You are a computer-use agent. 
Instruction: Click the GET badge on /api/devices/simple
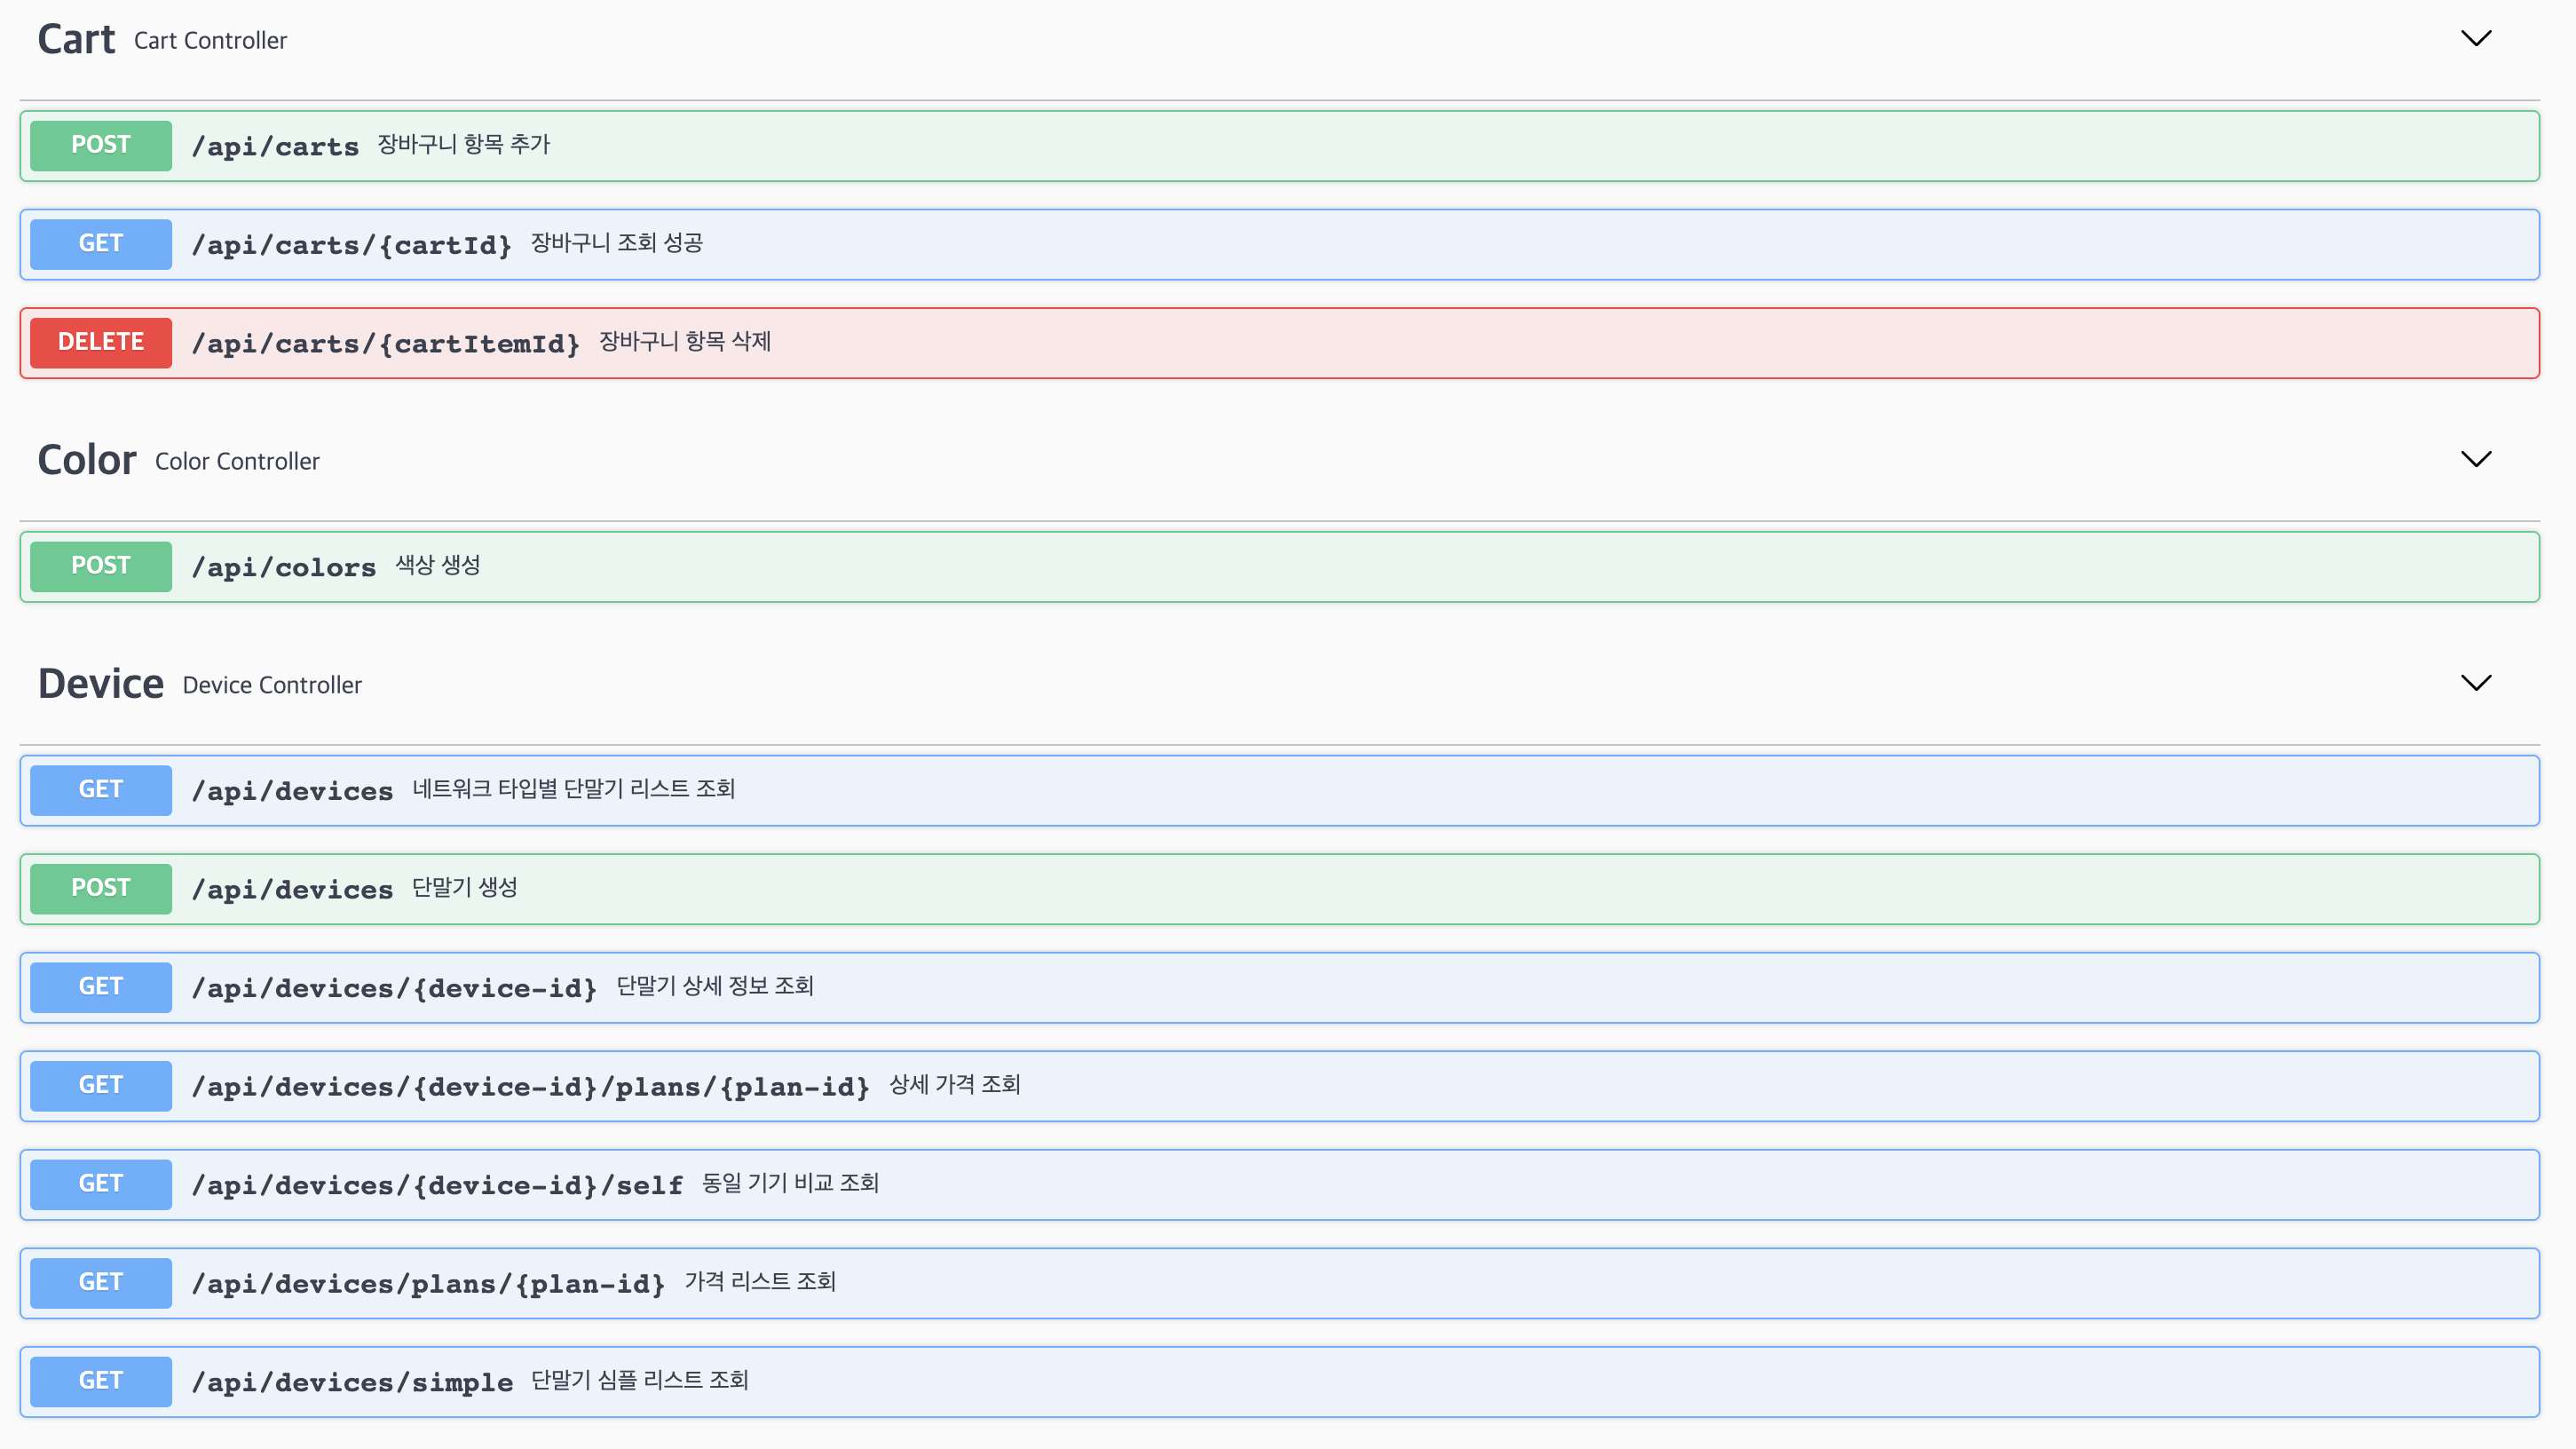click(x=100, y=1380)
